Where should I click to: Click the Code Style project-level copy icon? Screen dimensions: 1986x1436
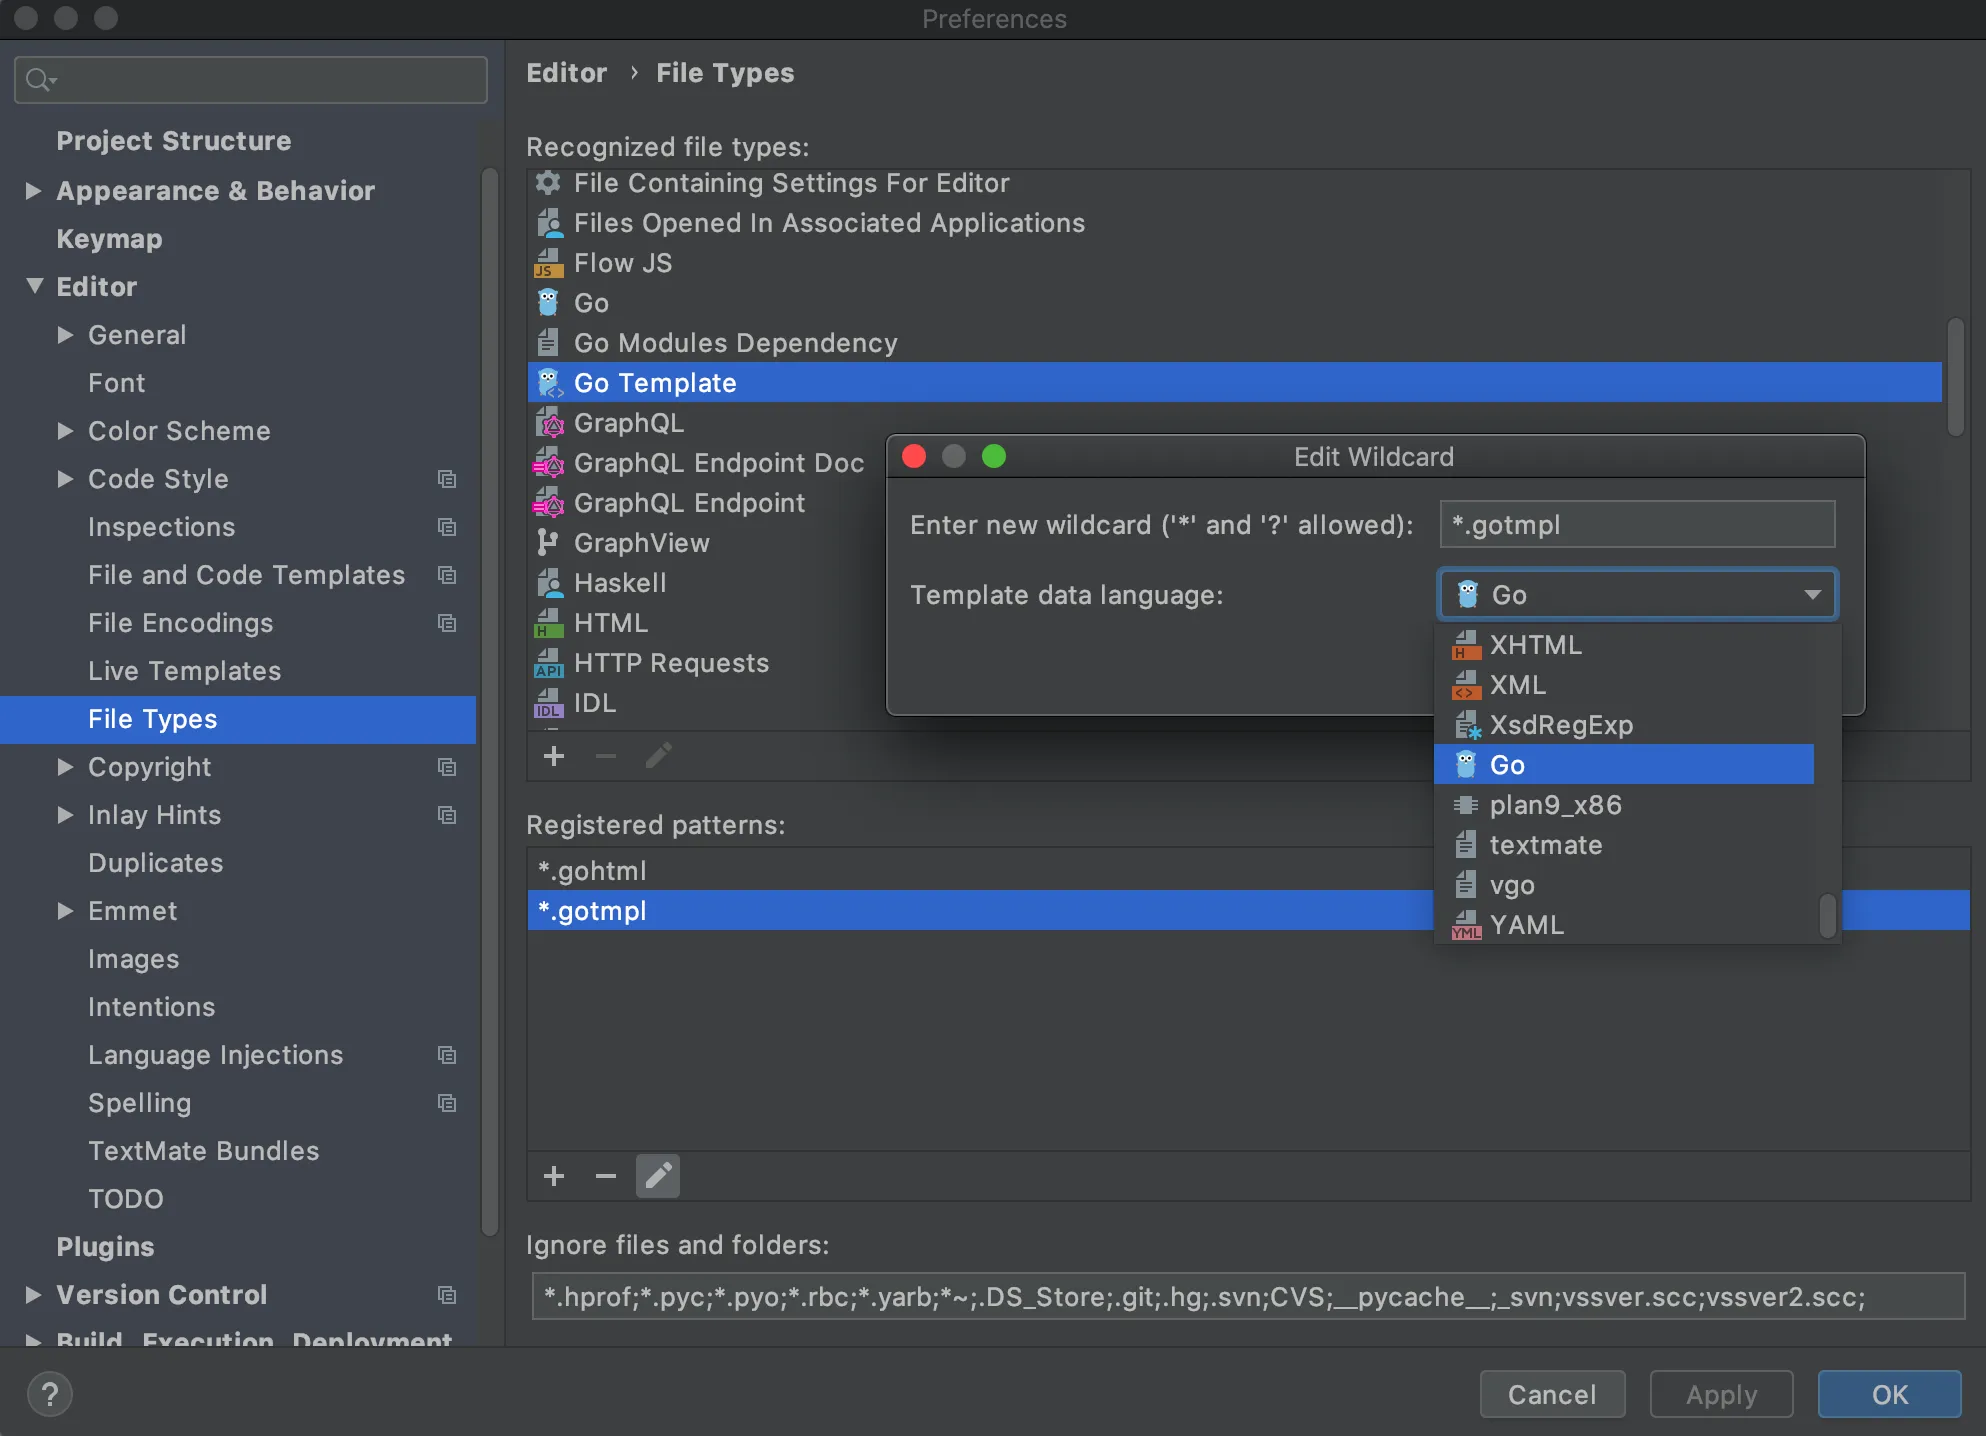pos(447,479)
